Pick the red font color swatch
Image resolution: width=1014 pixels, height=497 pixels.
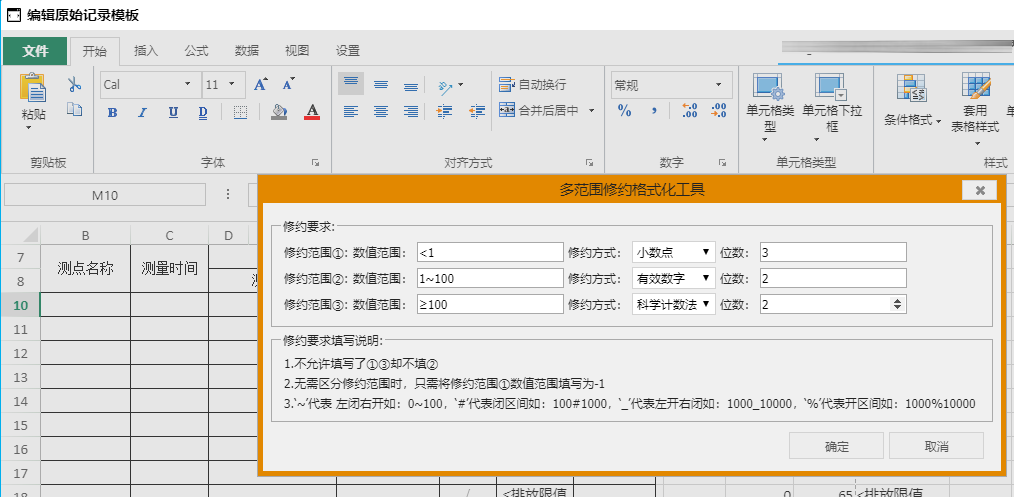[x=312, y=112]
